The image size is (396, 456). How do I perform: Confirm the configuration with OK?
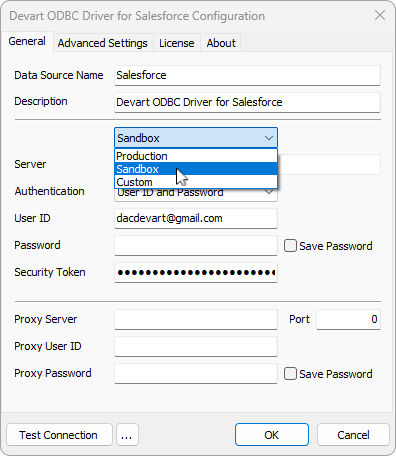click(272, 435)
